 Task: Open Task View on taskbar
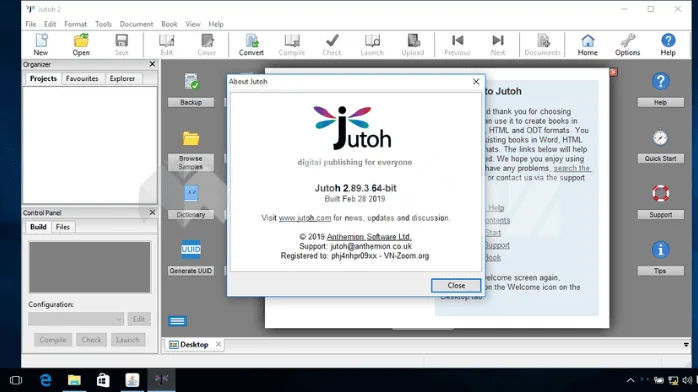point(16,380)
